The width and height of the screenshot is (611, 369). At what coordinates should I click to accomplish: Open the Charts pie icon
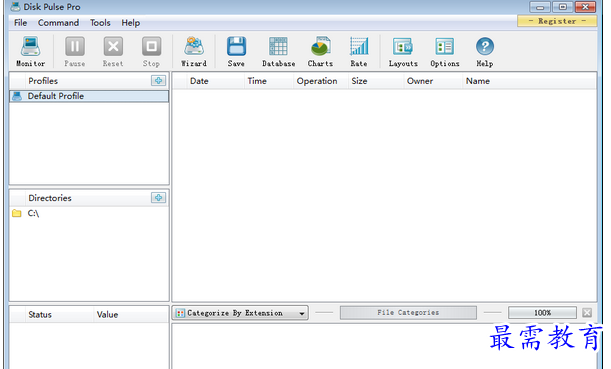(320, 47)
